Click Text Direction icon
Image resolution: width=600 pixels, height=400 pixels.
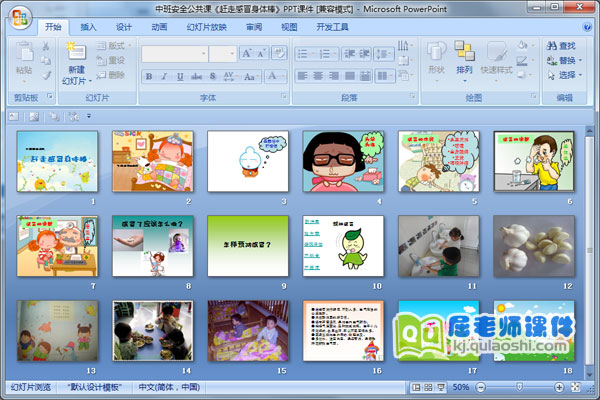[405, 46]
